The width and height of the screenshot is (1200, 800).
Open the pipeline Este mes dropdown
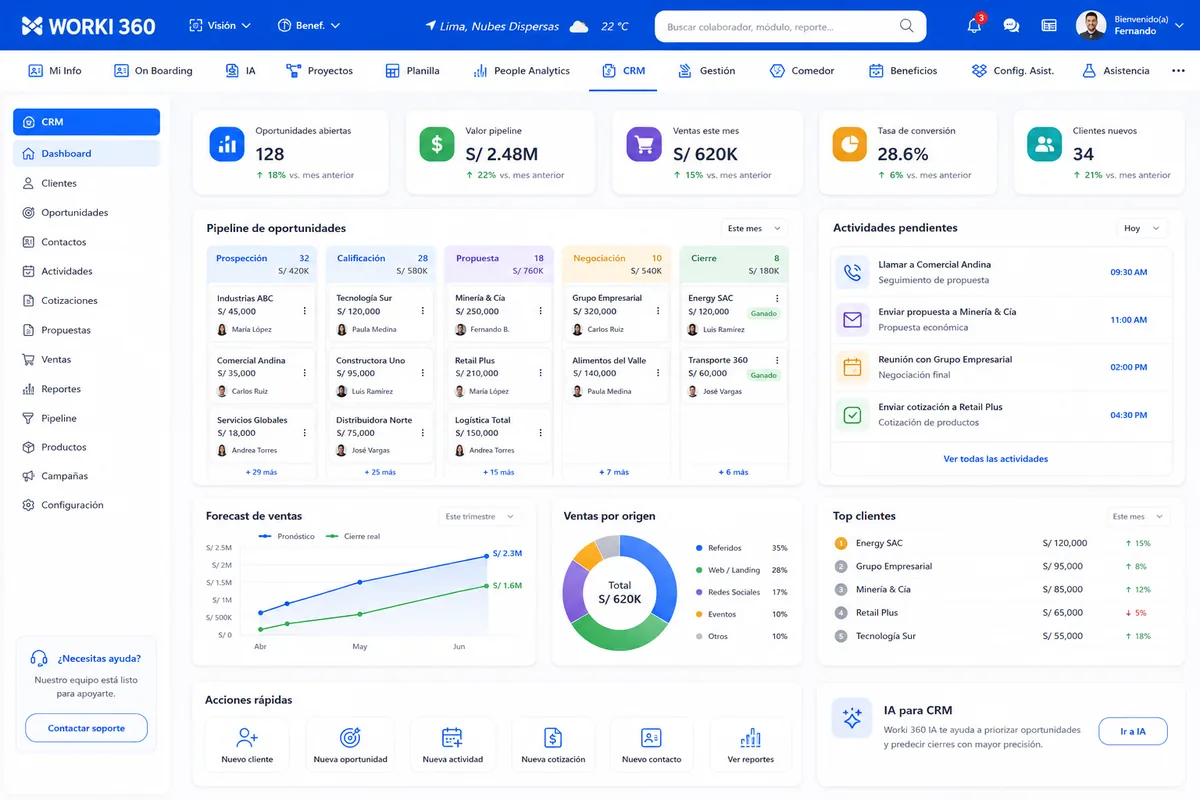pyautogui.click(x=754, y=228)
